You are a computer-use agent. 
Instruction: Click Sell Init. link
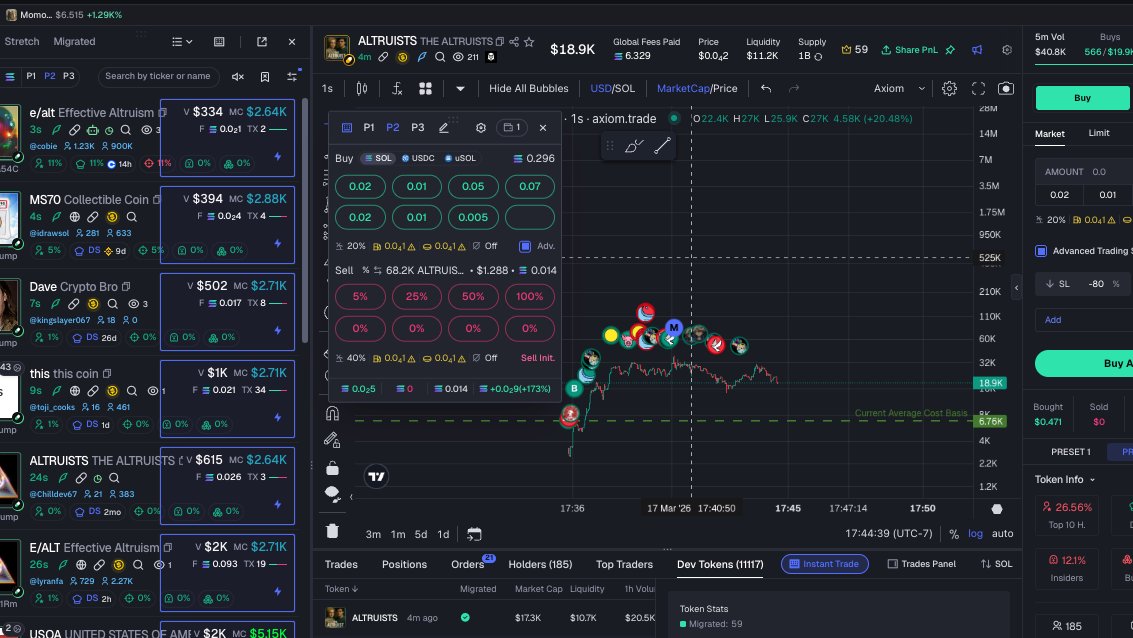pyautogui.click(x=538, y=358)
